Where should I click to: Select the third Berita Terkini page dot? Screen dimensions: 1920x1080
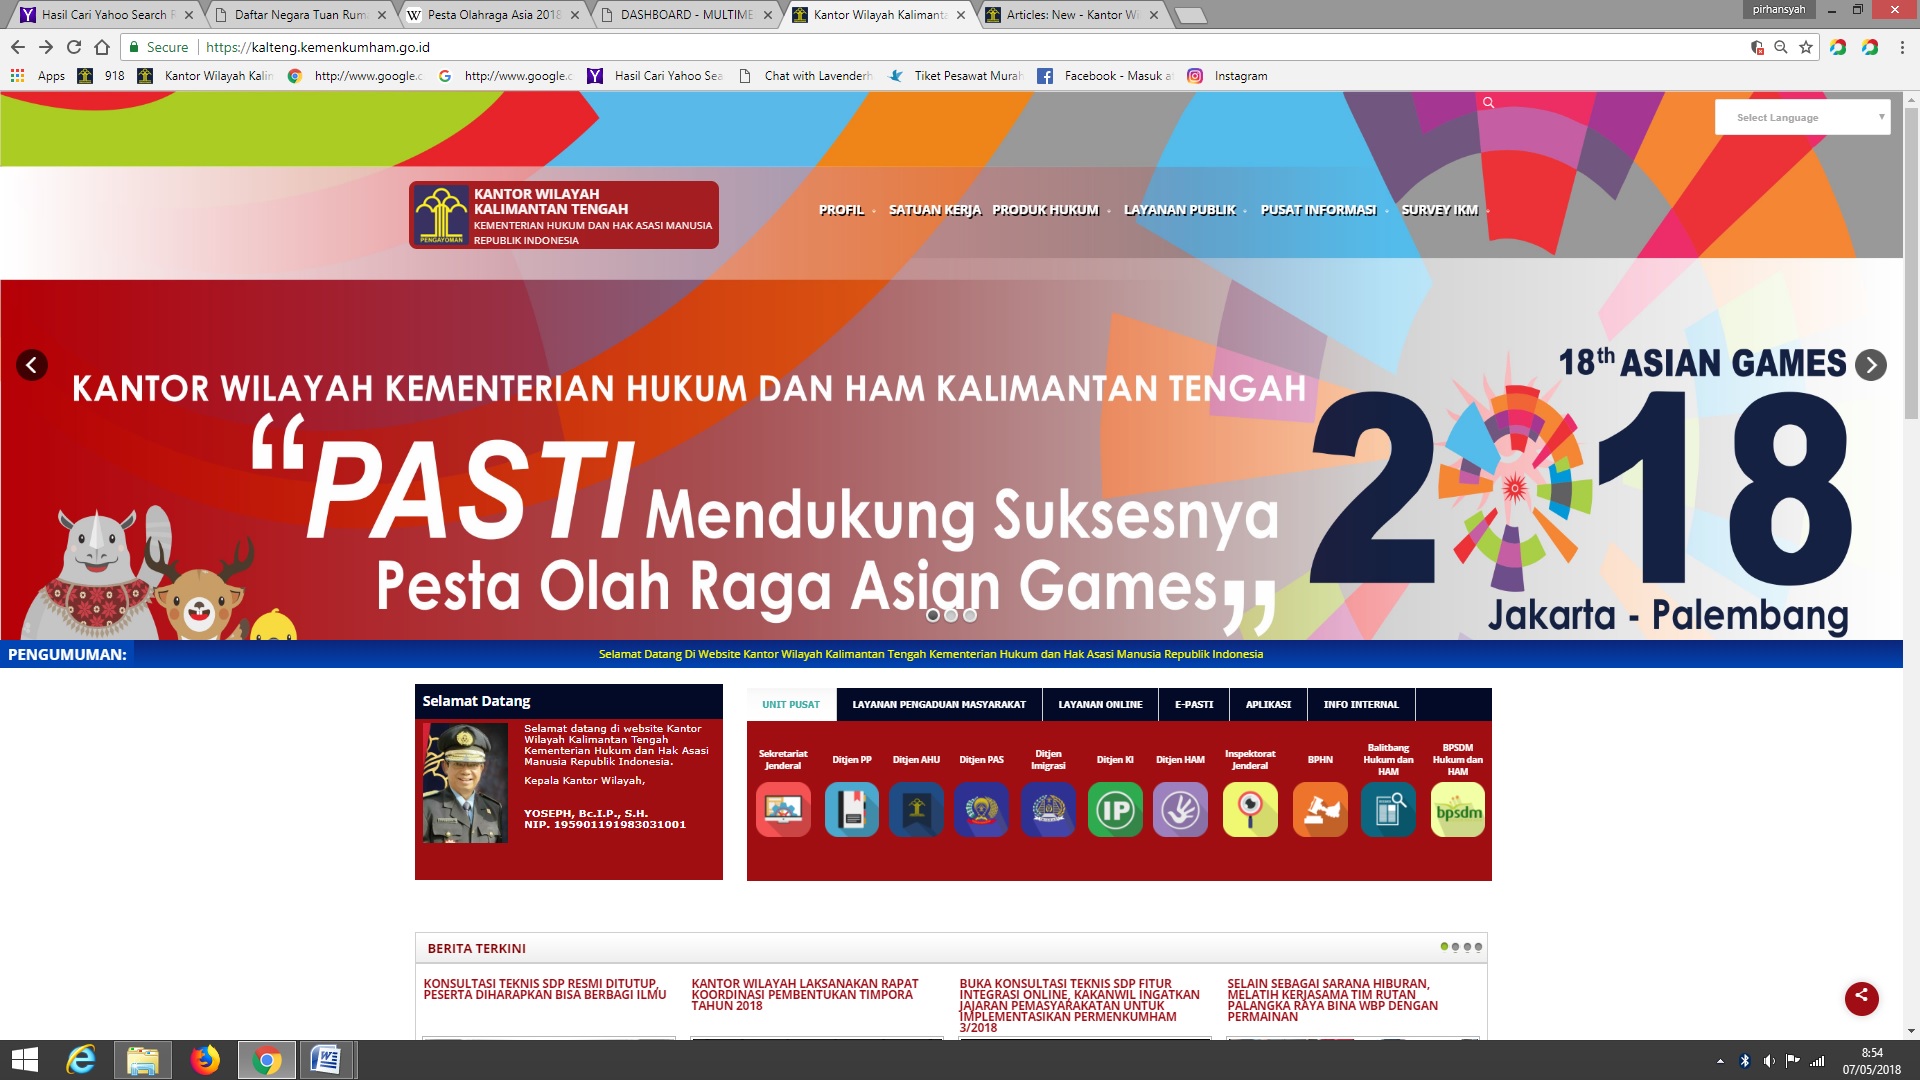click(1467, 947)
